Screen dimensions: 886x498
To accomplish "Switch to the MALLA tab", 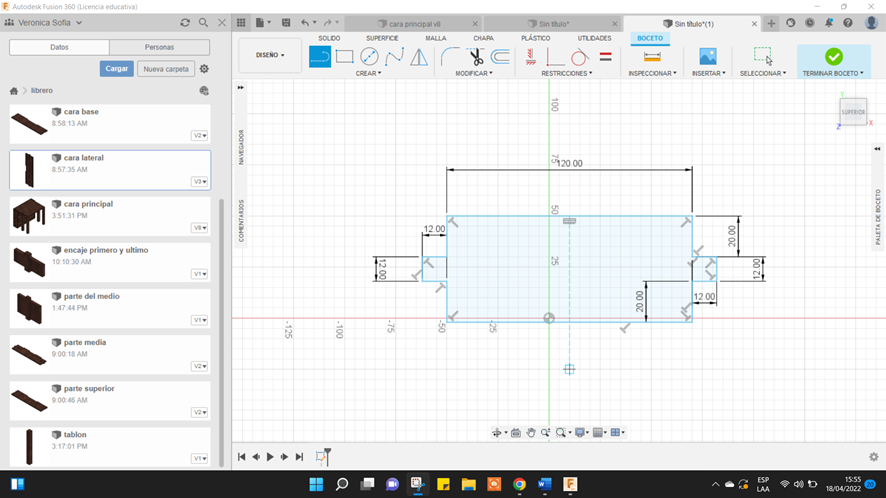I will (x=436, y=38).
